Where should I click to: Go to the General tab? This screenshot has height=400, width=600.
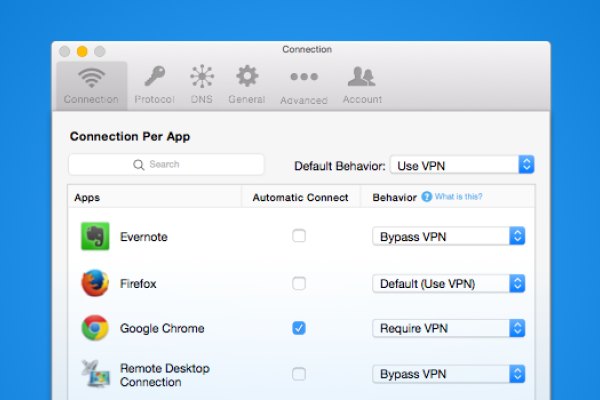[x=247, y=86]
